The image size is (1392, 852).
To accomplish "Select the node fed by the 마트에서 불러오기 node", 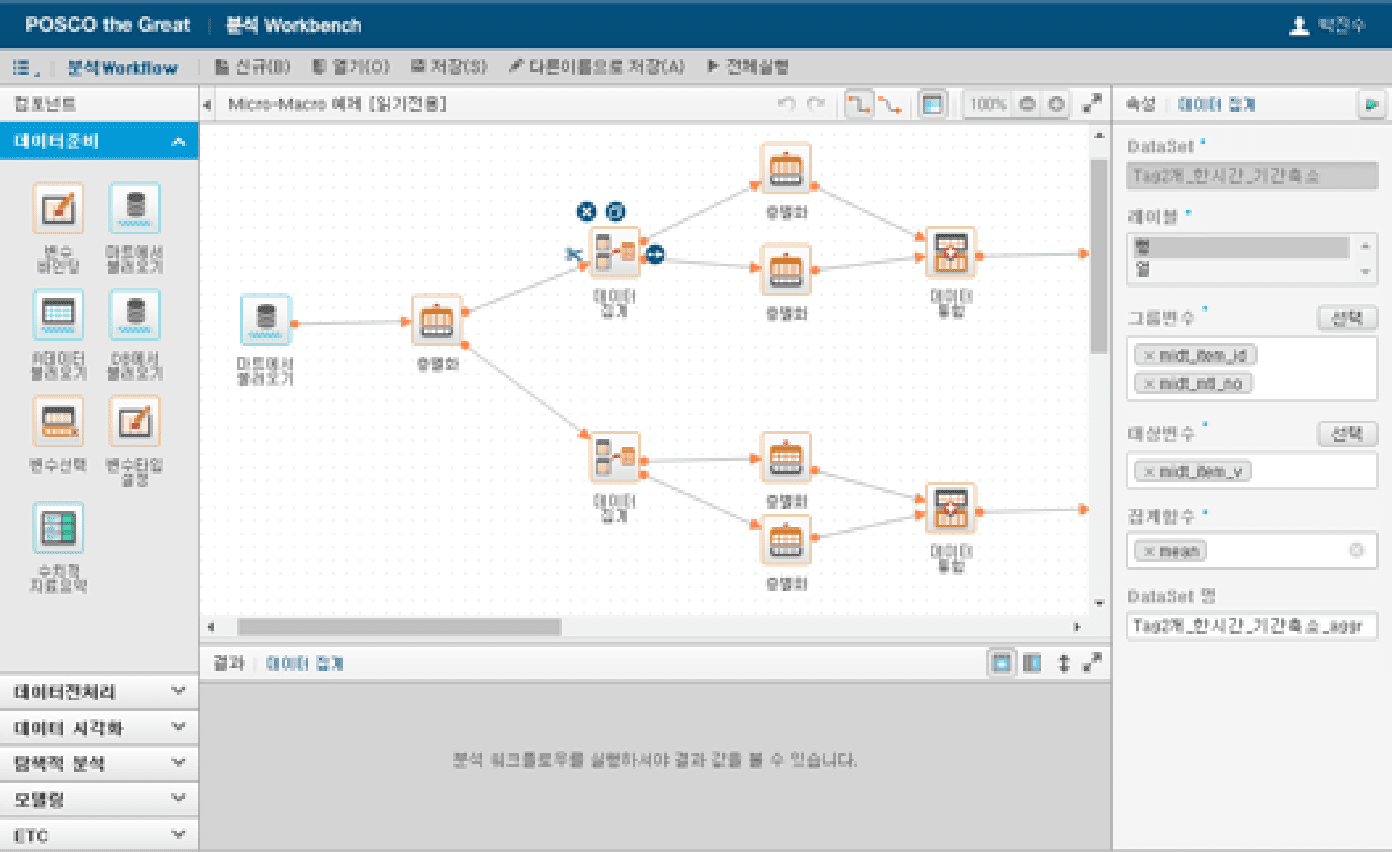I will pos(437,321).
